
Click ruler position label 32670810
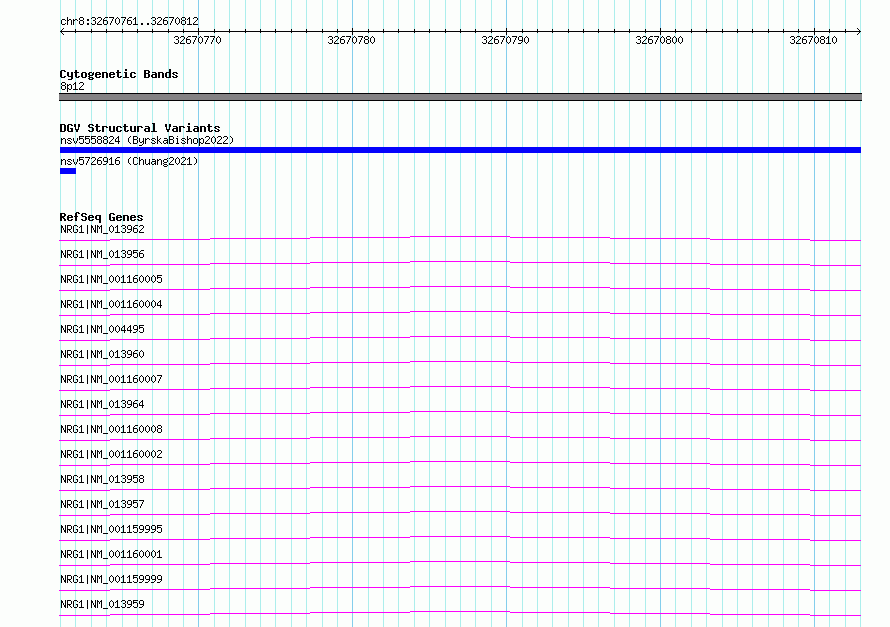813,40
